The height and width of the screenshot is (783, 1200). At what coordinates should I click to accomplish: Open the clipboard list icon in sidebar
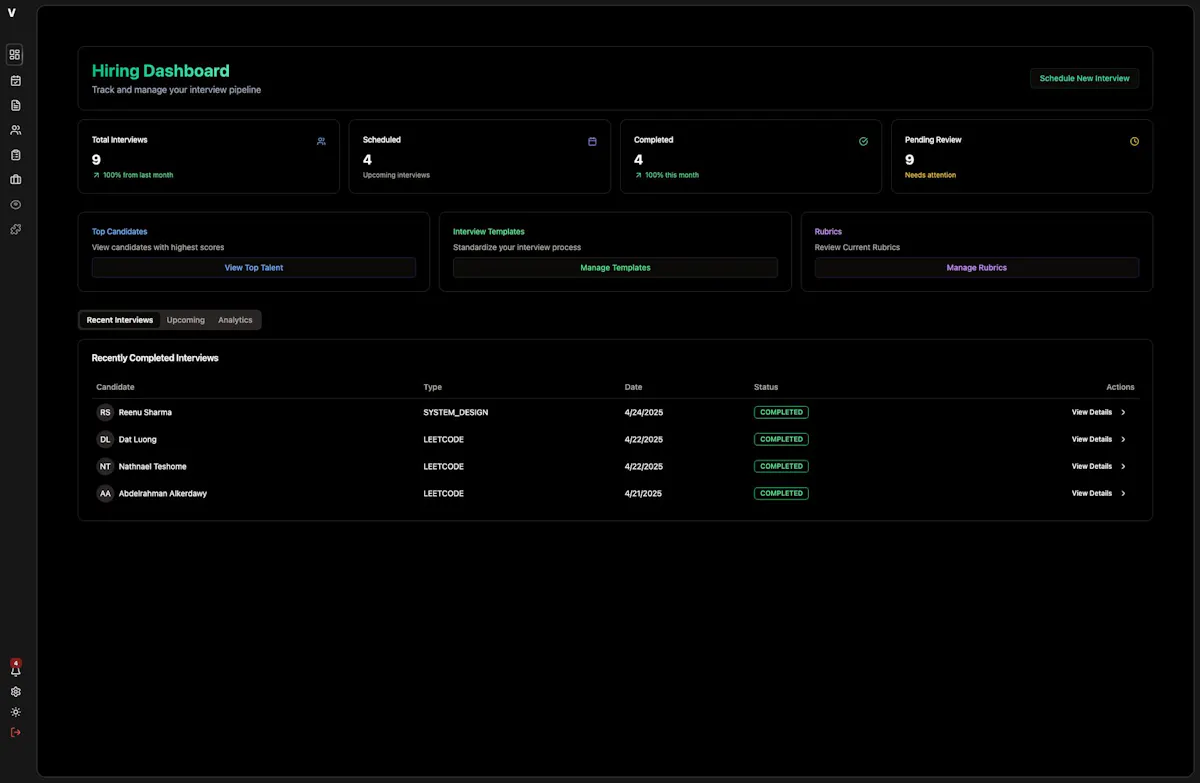15,155
